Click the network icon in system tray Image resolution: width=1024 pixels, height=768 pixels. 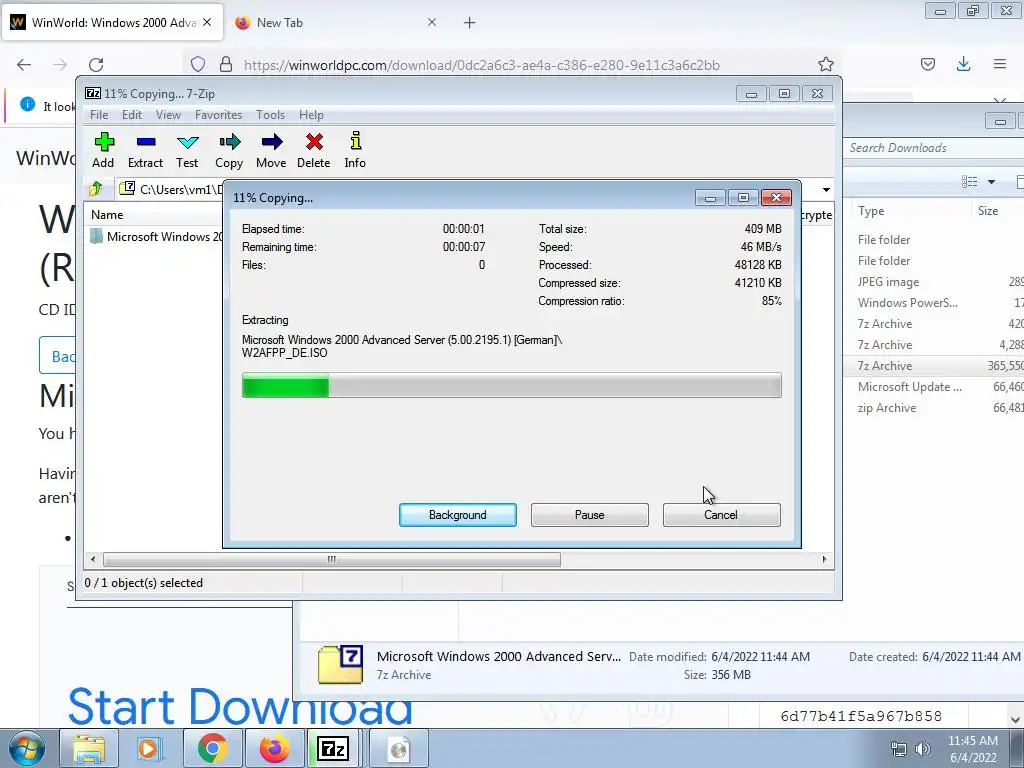[899, 749]
